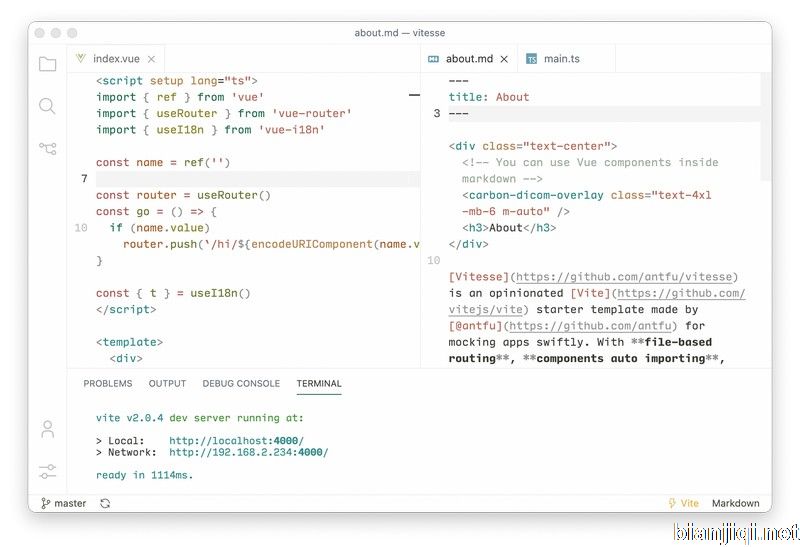Click the sync changes icon in status bar
This screenshot has height=547, width=800.
click(x=105, y=504)
